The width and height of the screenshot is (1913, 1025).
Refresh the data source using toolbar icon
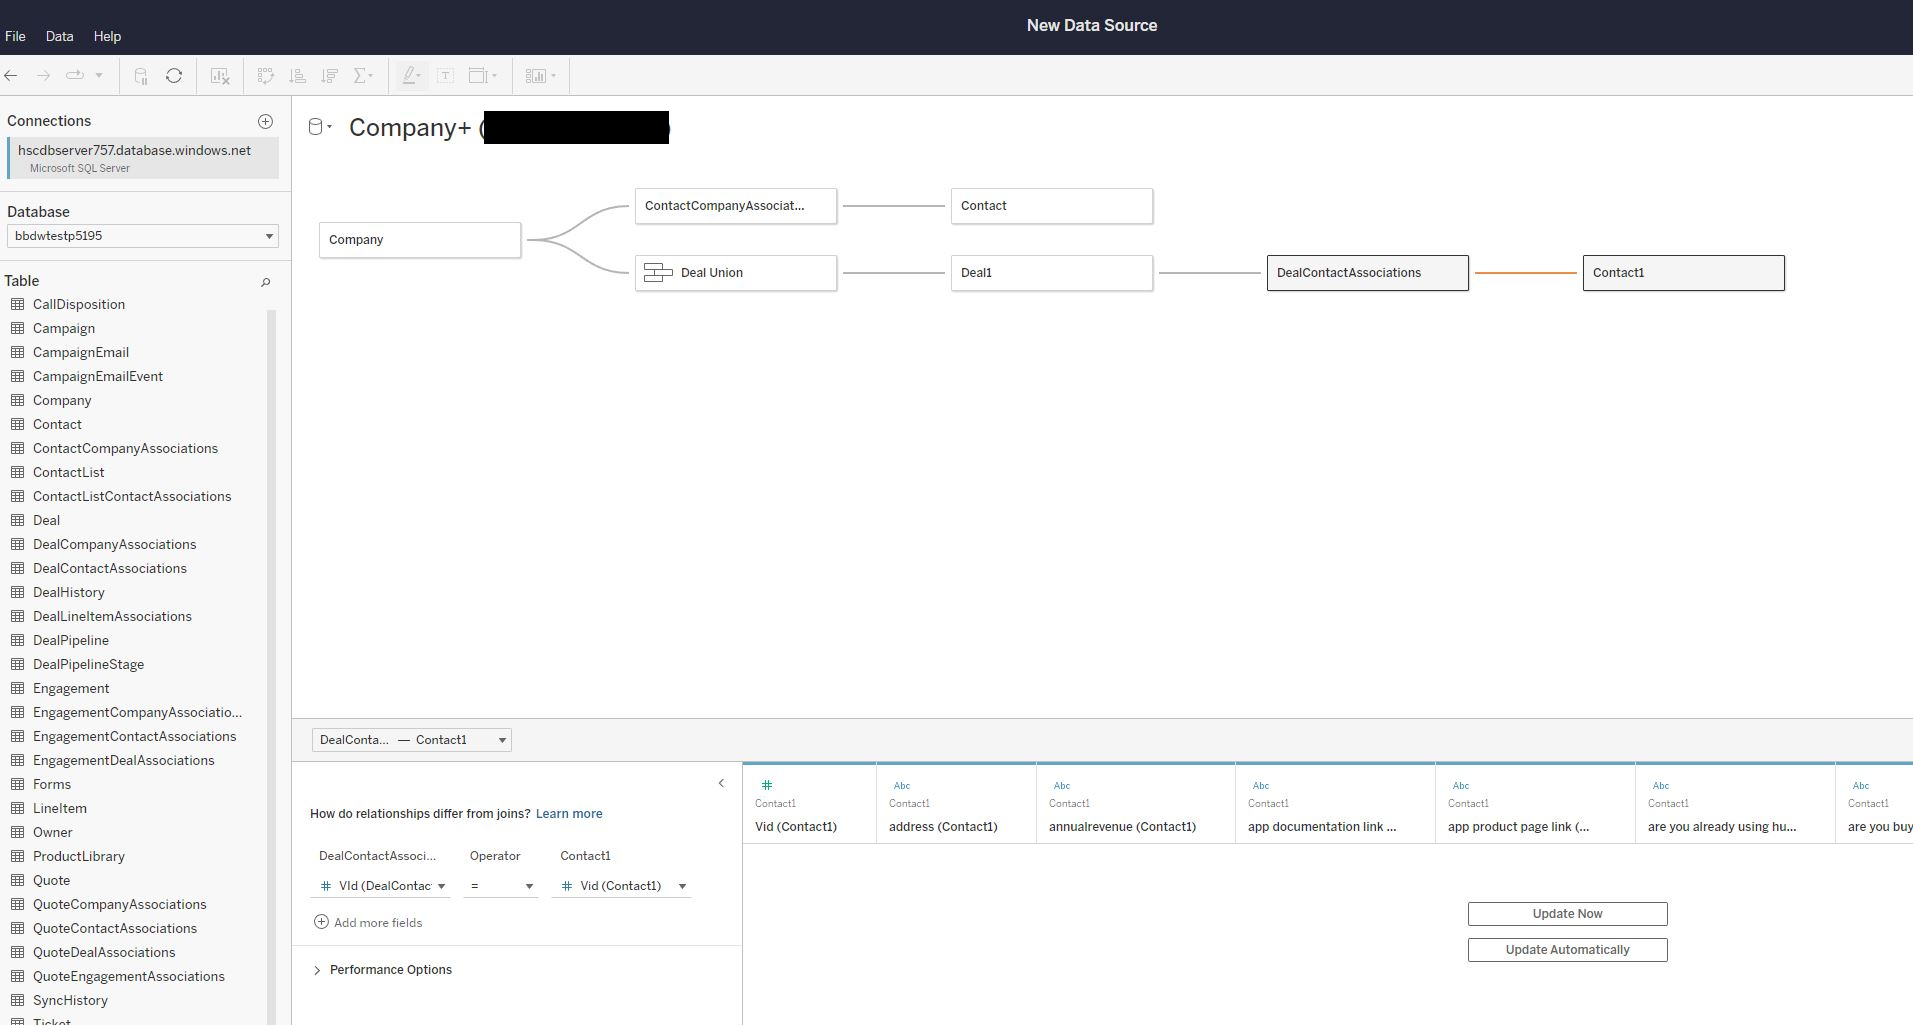click(173, 76)
